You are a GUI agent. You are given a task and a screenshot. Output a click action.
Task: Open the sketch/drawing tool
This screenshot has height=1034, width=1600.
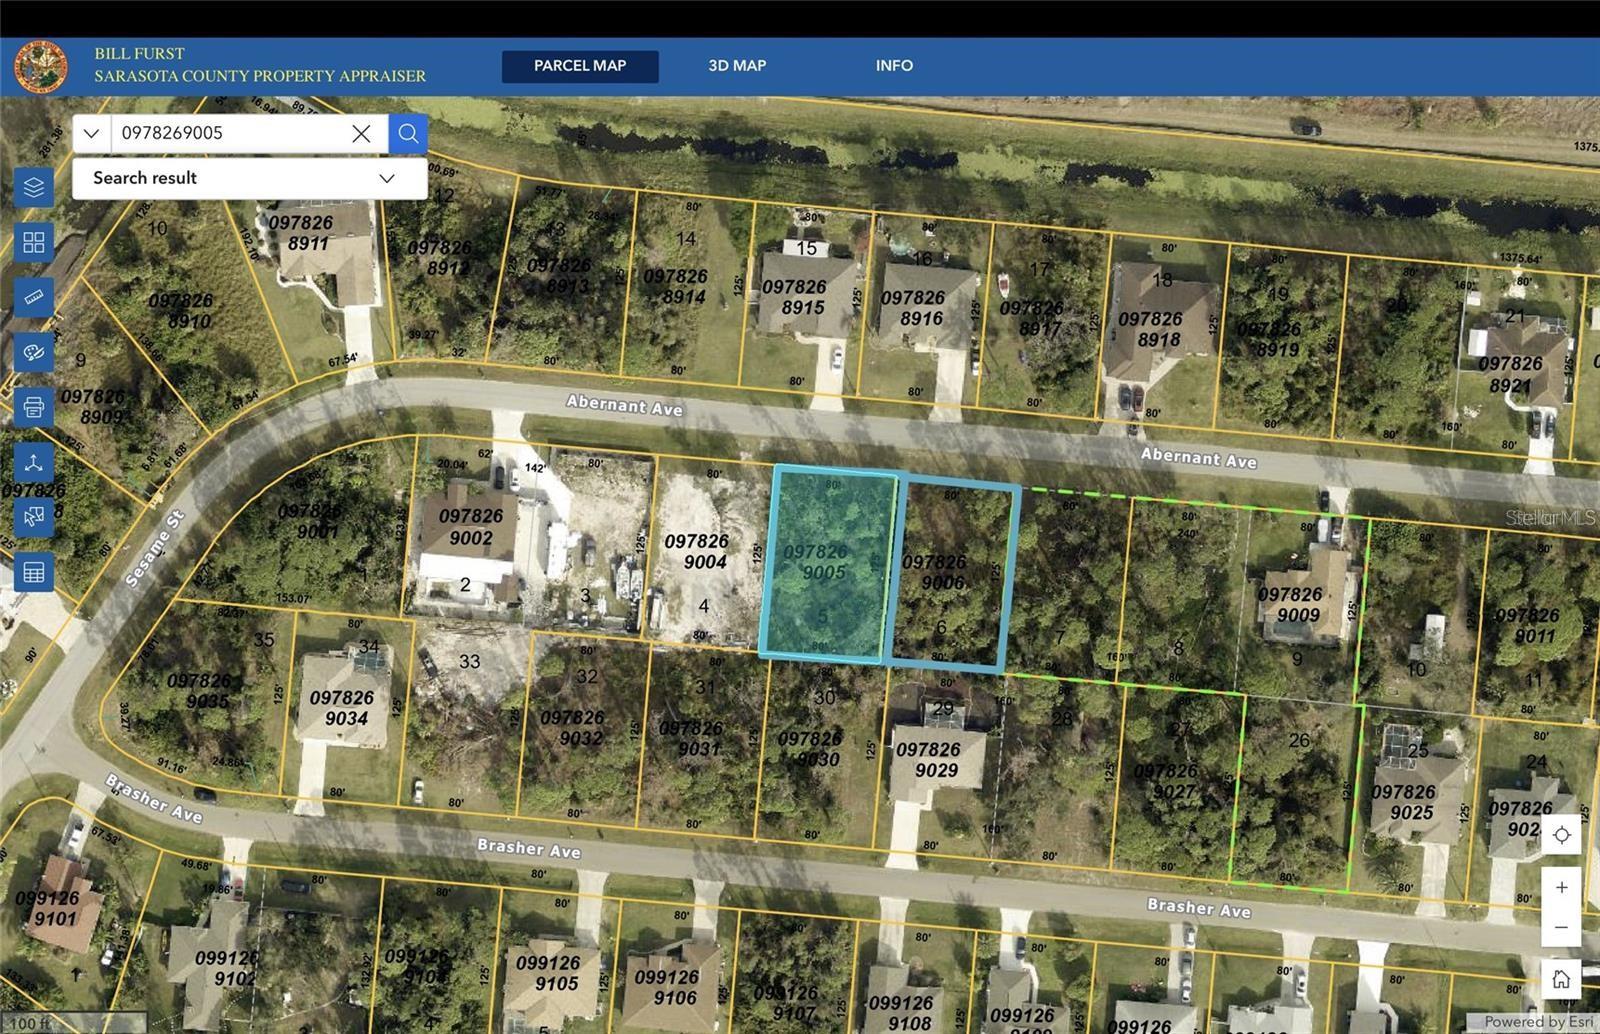coord(34,352)
